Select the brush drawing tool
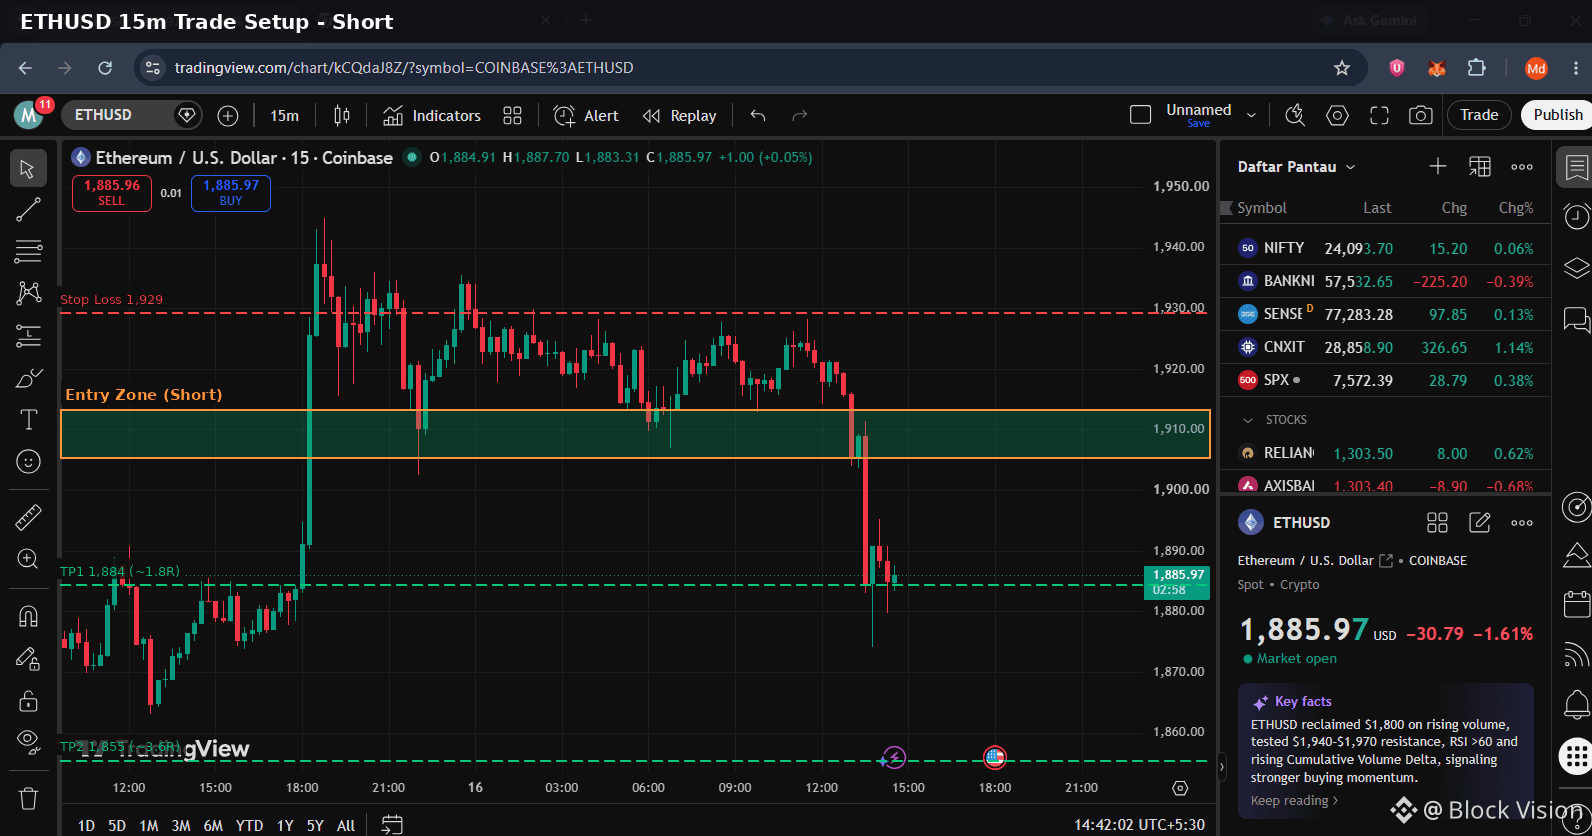This screenshot has height=836, width=1592. 28,378
